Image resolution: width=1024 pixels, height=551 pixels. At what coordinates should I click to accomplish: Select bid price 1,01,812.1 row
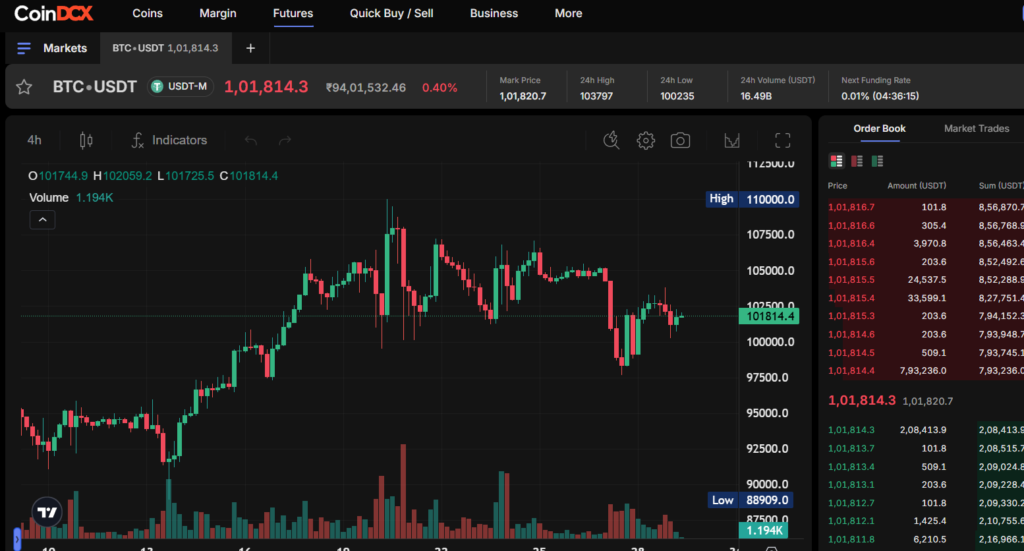pyautogui.click(x=925, y=521)
